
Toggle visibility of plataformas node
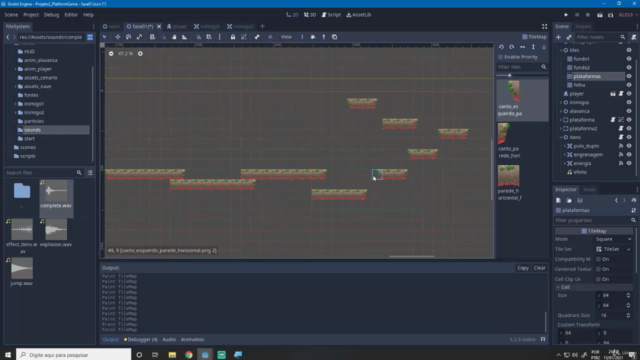(x=629, y=76)
